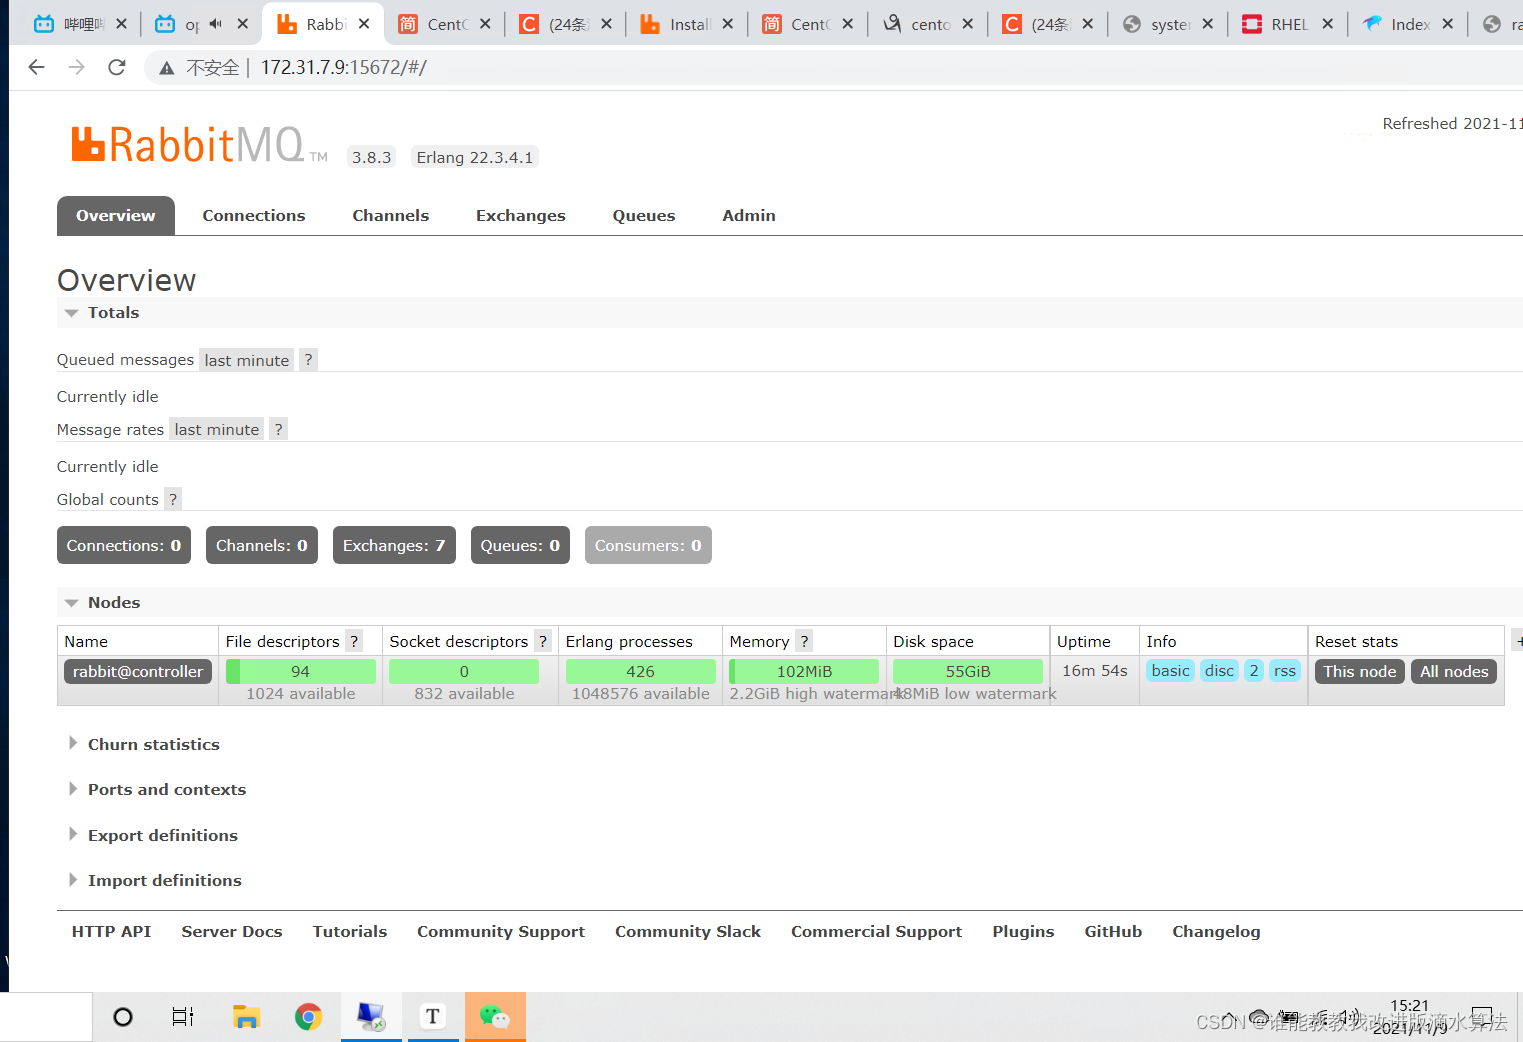Switch to the Exchanges tab
Viewport: 1523px width, 1042px height.
(521, 216)
